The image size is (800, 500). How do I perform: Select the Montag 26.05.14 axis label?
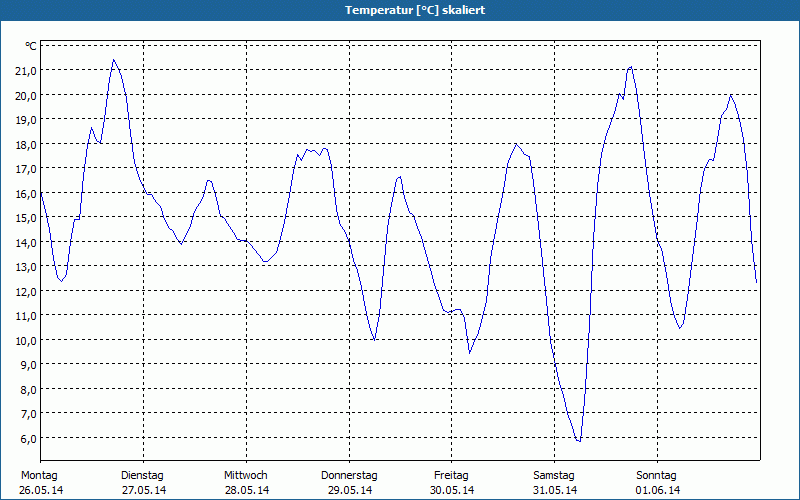click(41, 483)
